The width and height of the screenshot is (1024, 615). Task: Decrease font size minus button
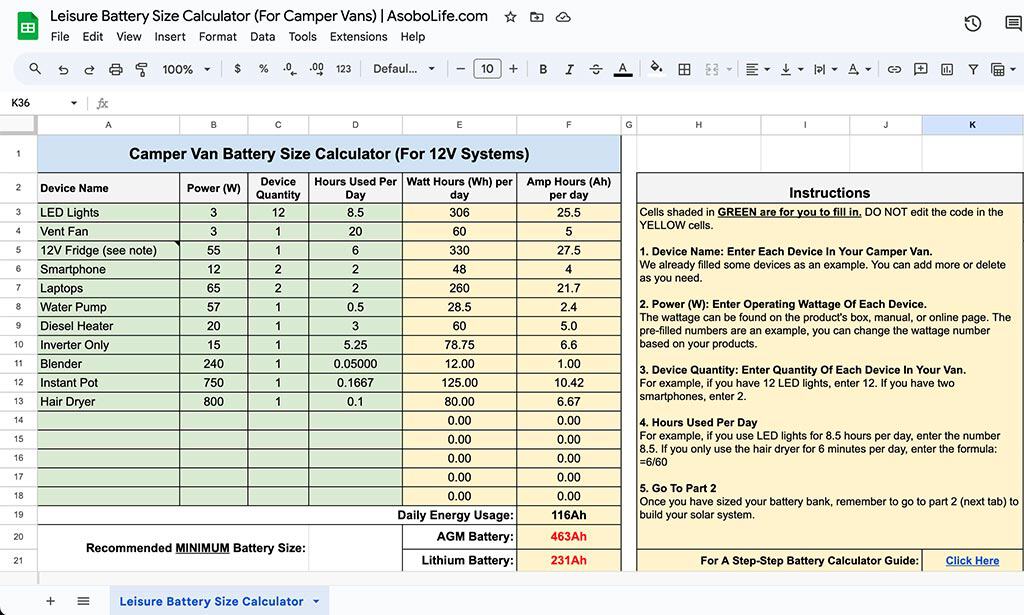coord(460,69)
